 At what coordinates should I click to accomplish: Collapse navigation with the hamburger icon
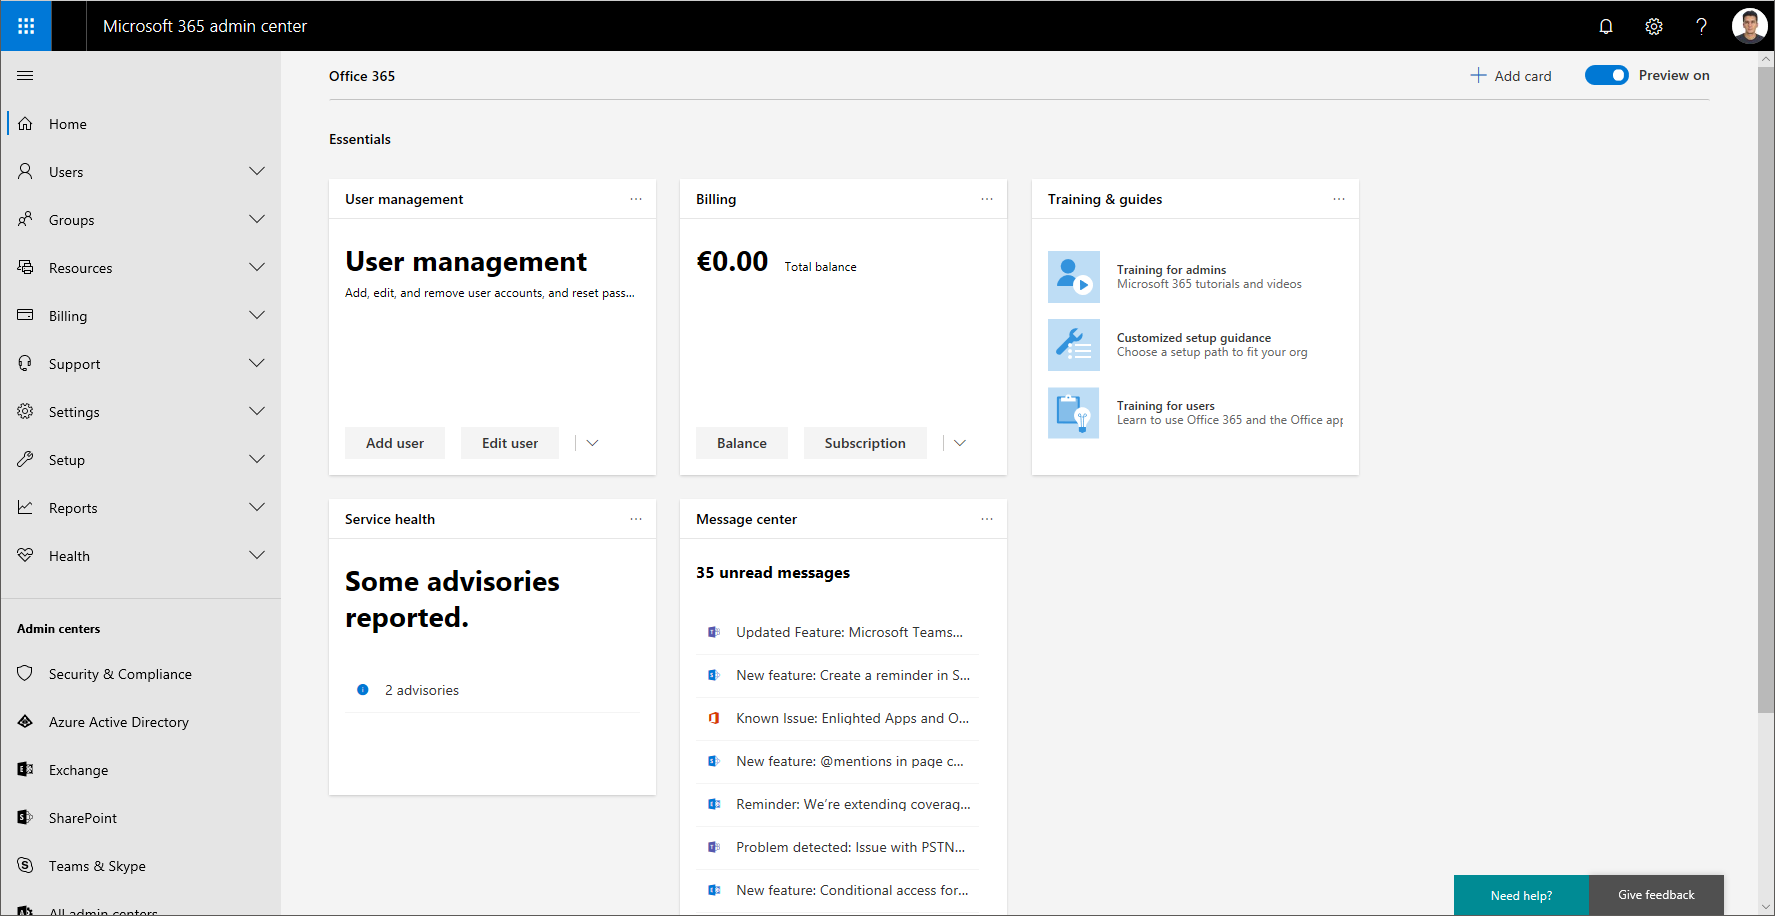pyautogui.click(x=25, y=76)
